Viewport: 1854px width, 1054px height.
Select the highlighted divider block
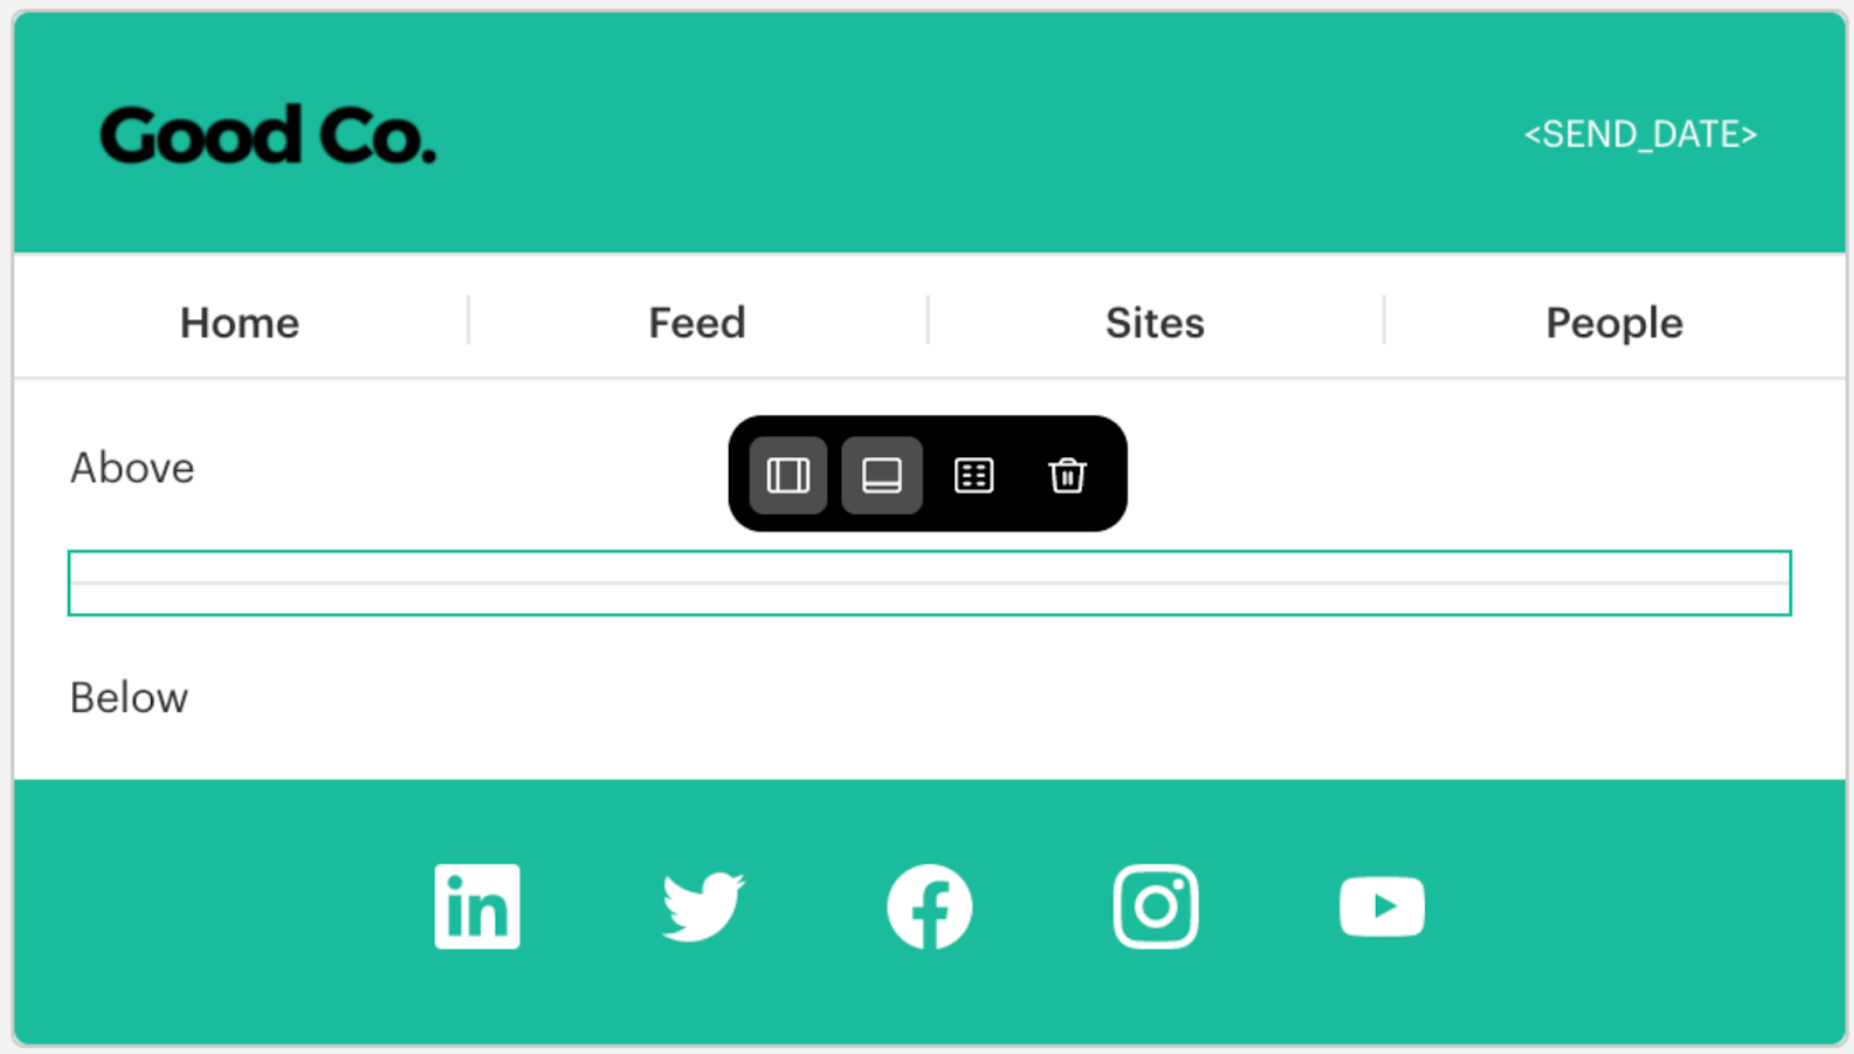pos(929,583)
